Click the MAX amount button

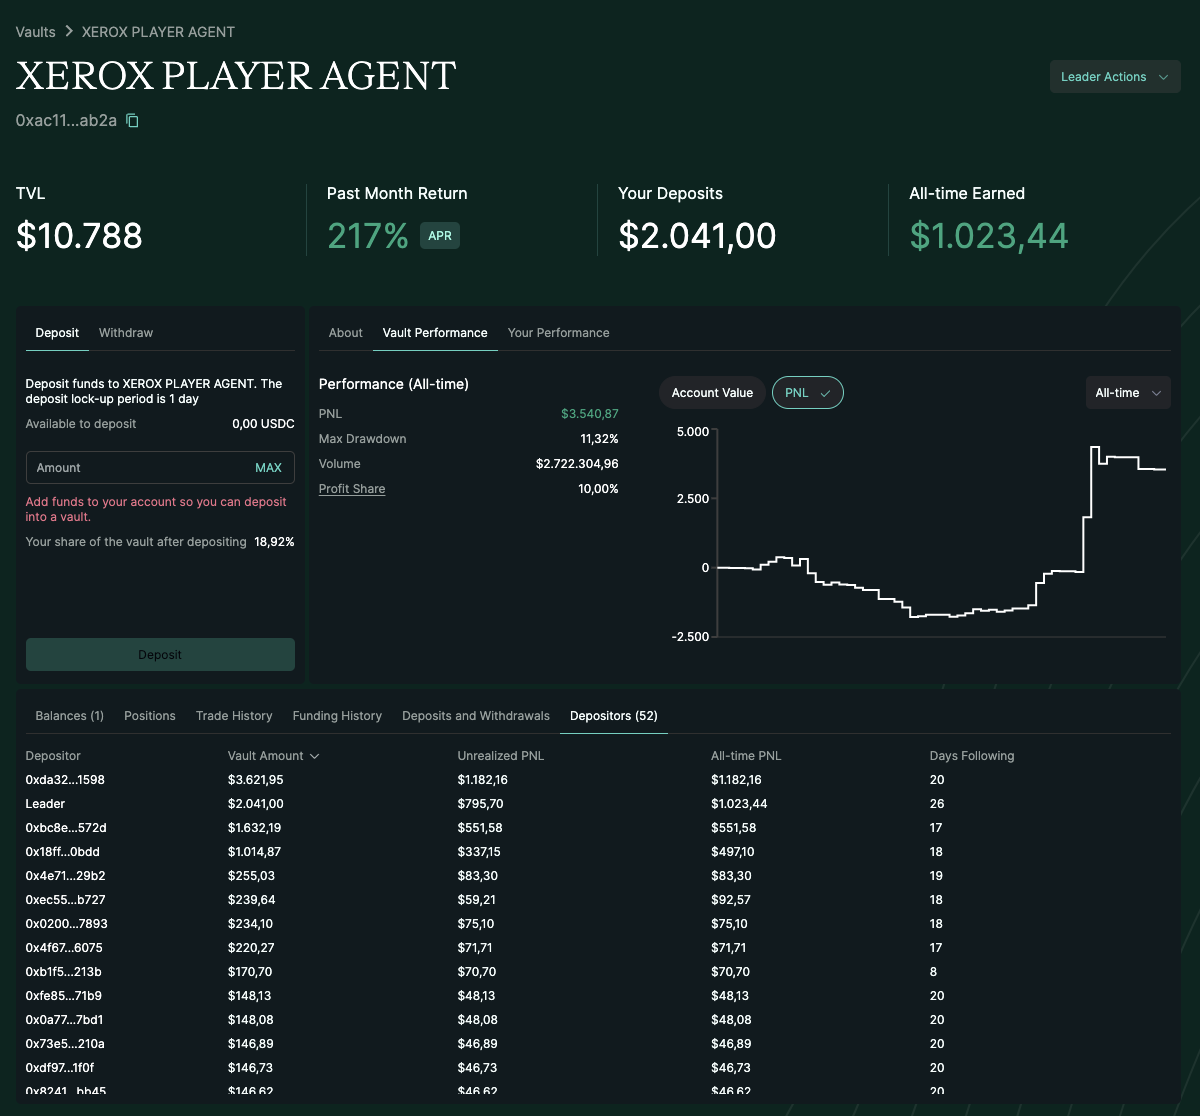268,468
